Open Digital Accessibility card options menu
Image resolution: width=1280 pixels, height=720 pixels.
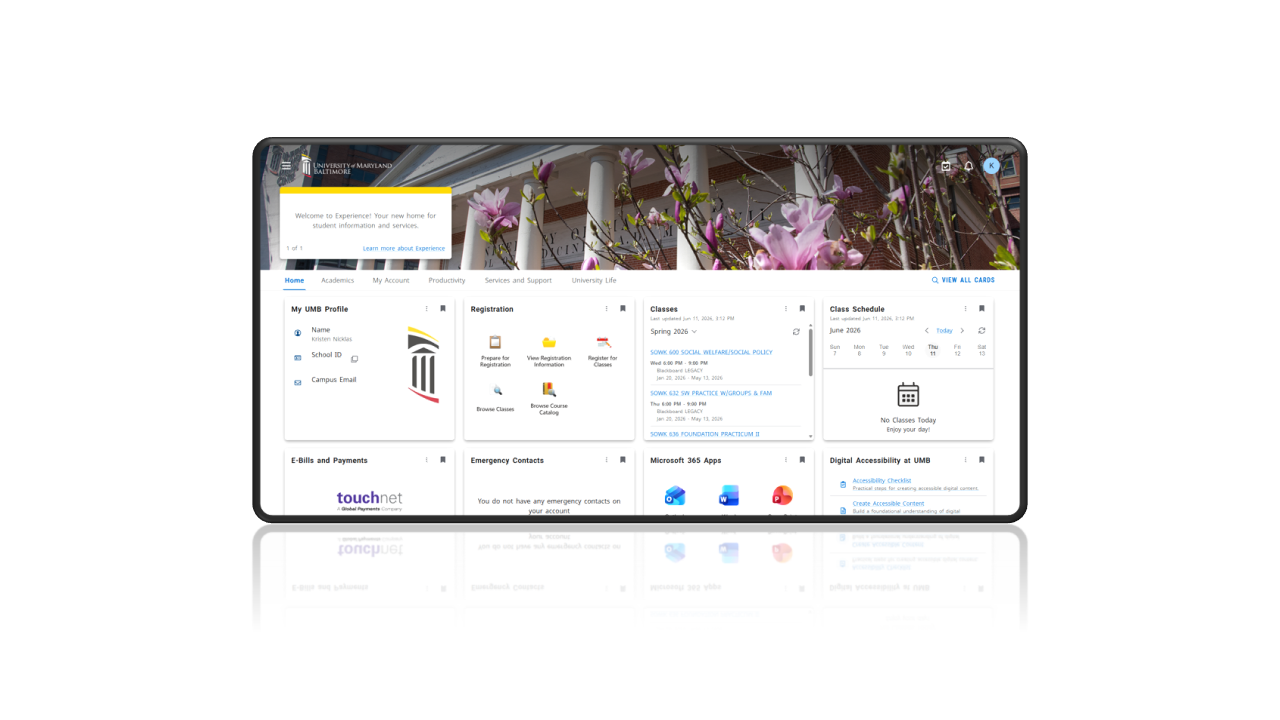pyautogui.click(x=965, y=460)
